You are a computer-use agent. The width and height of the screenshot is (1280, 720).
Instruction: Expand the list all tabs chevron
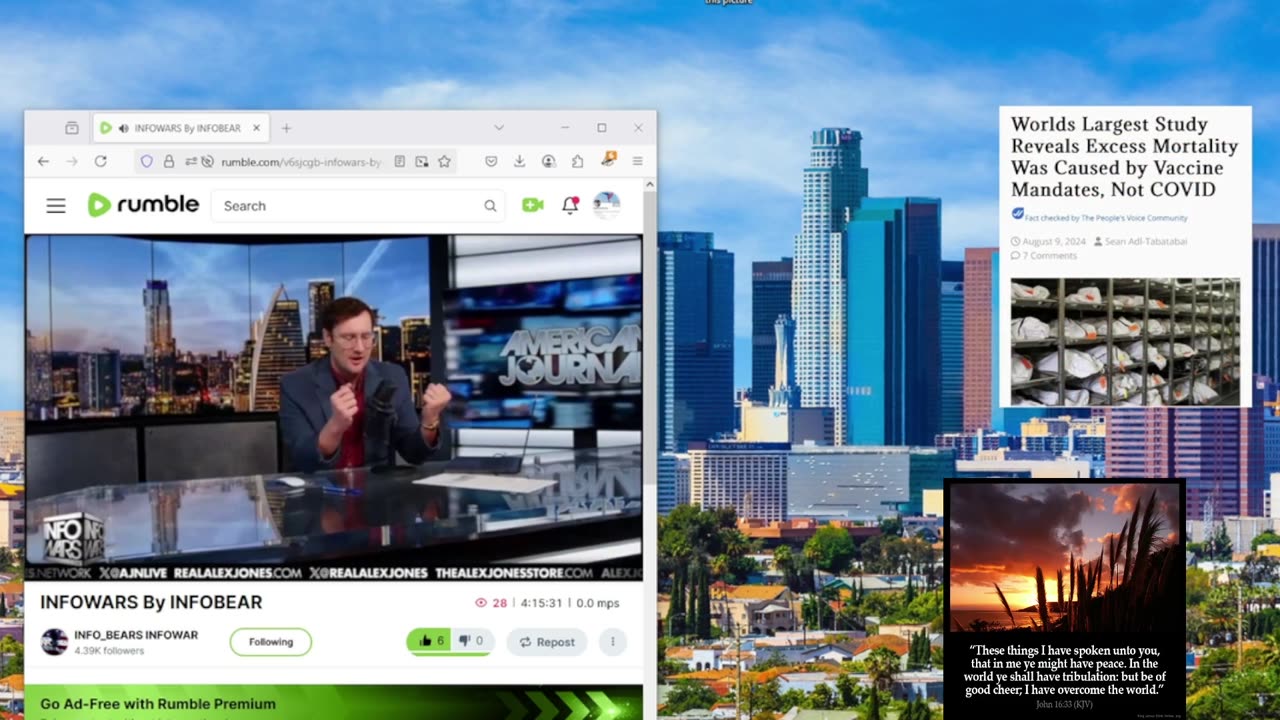[x=499, y=128]
